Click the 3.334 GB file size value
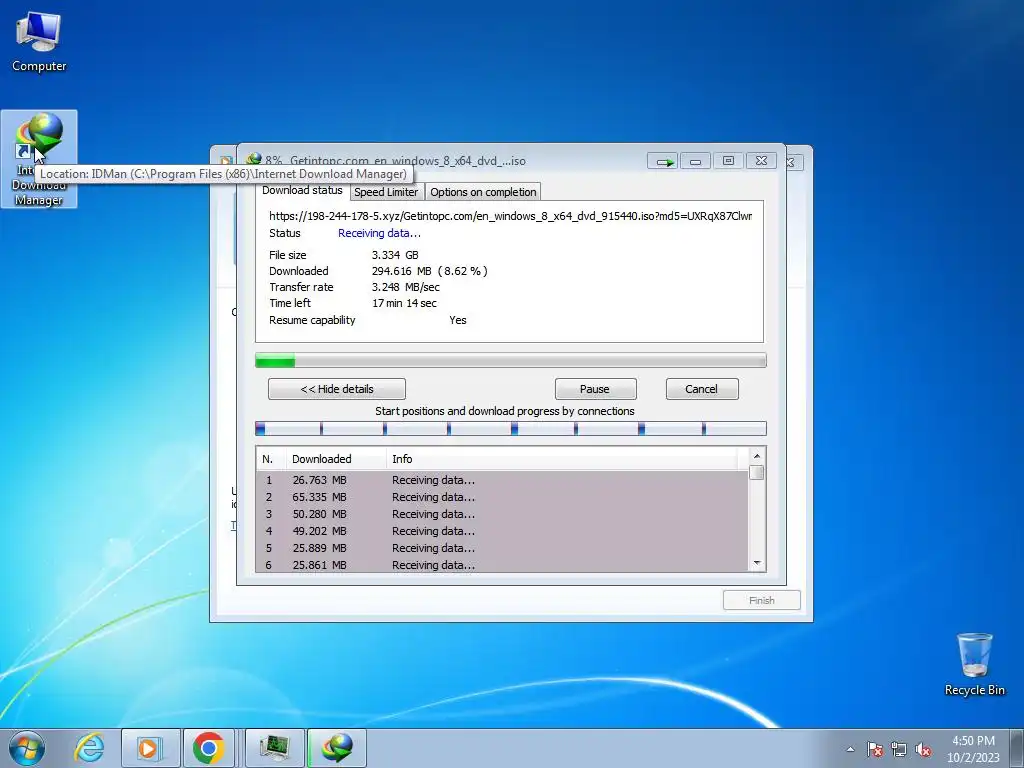The width and height of the screenshot is (1024, 768). (x=395, y=255)
